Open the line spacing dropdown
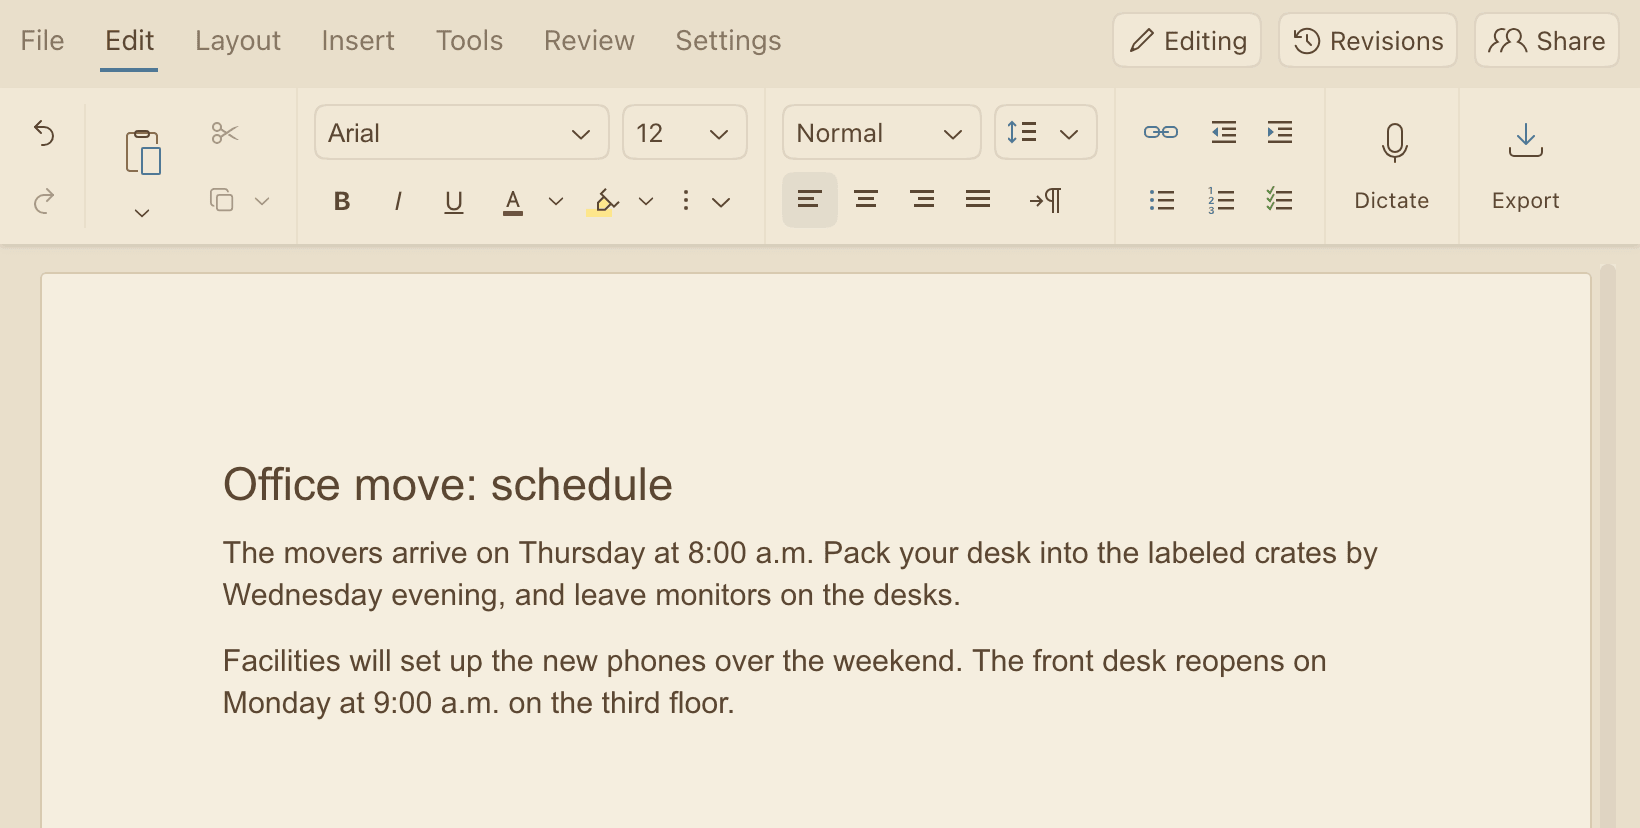1640x828 pixels. [x=1046, y=132]
